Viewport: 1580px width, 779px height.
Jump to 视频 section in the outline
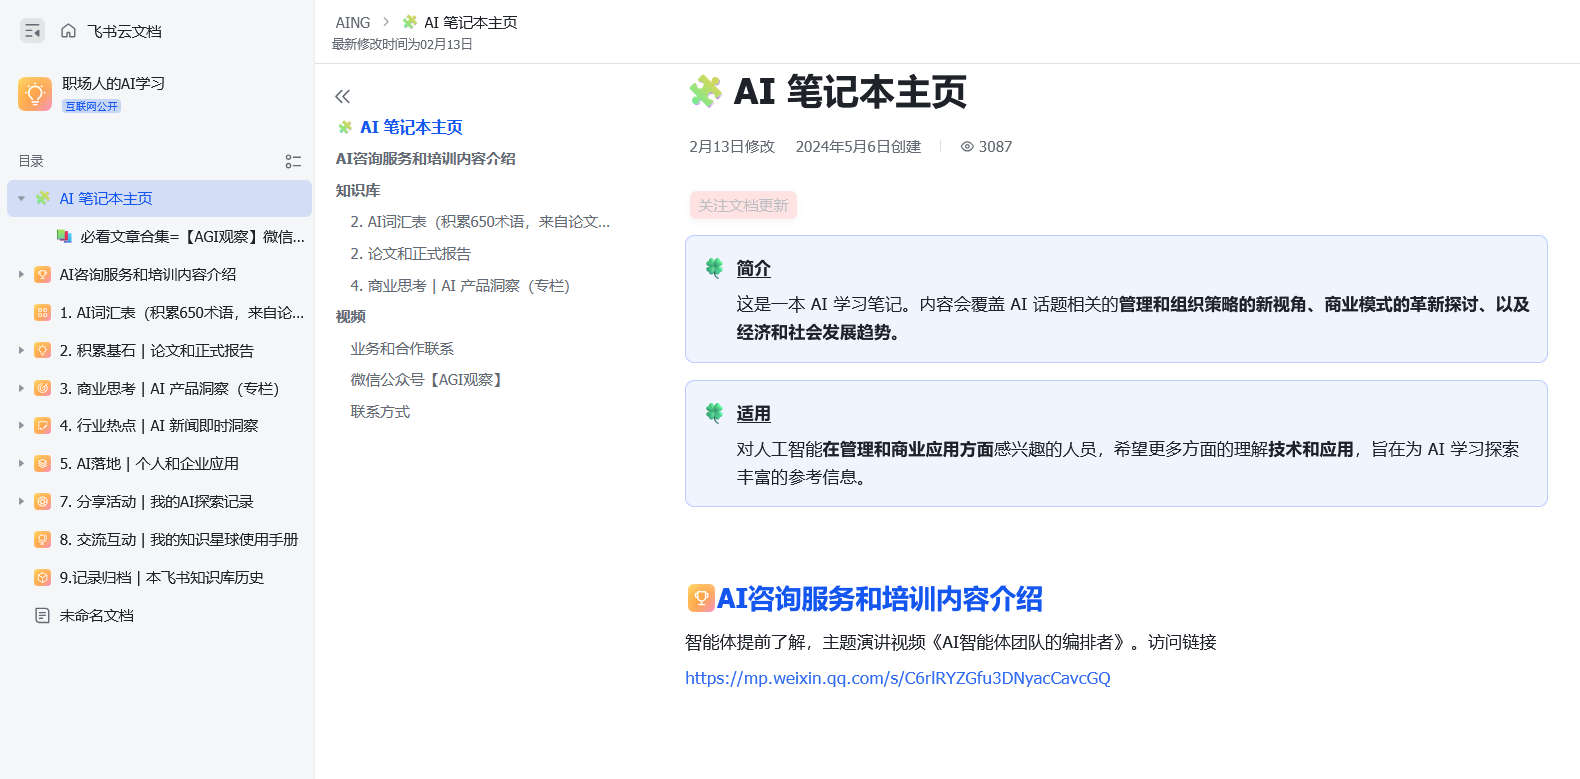pyautogui.click(x=350, y=316)
